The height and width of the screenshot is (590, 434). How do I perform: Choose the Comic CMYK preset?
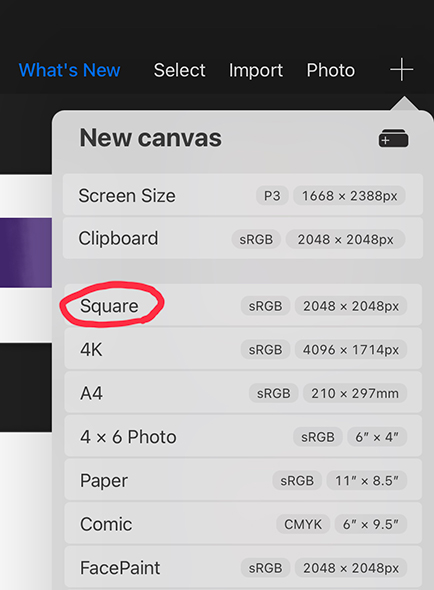(243, 523)
